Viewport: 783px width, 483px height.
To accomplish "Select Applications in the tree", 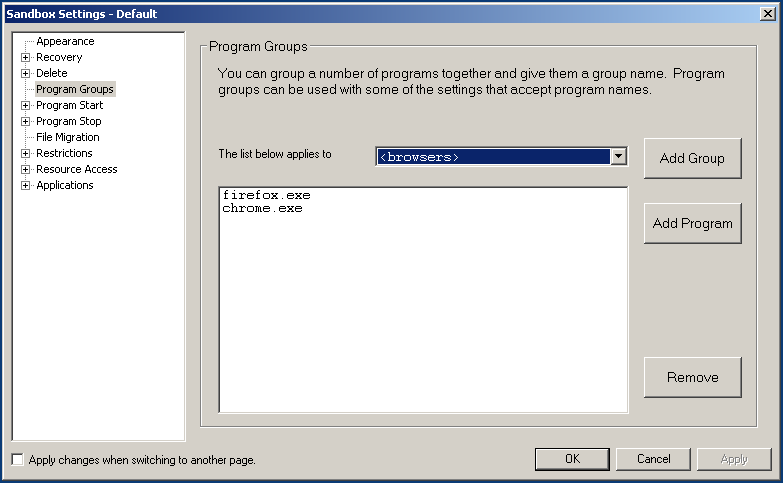I will (x=64, y=185).
